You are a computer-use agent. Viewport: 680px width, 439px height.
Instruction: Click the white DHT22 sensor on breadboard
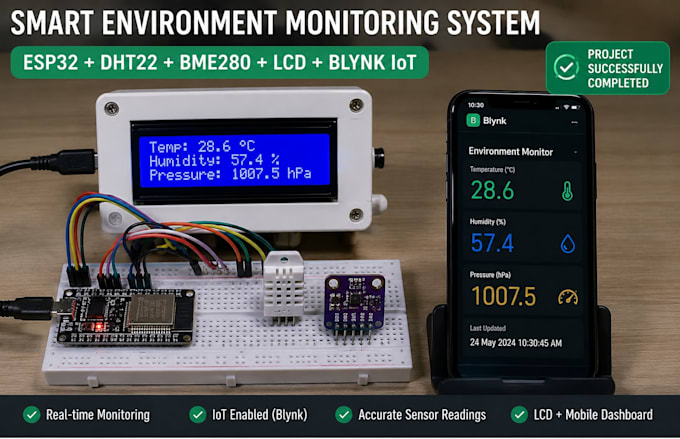click(x=284, y=286)
